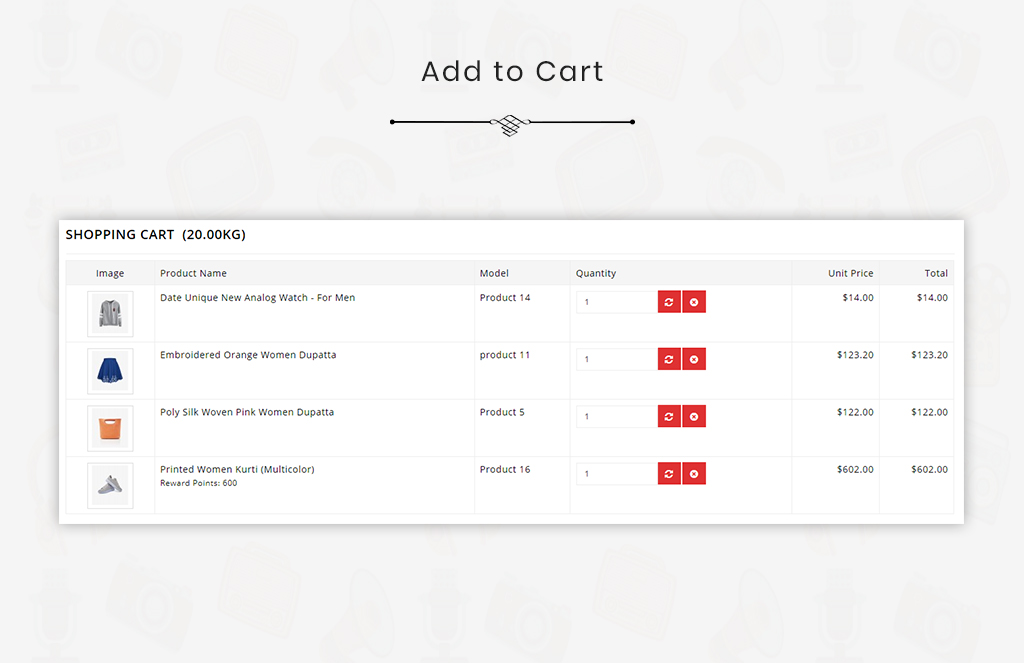
Task: Open the grey sneaker product thumbnail
Action: 110,485
